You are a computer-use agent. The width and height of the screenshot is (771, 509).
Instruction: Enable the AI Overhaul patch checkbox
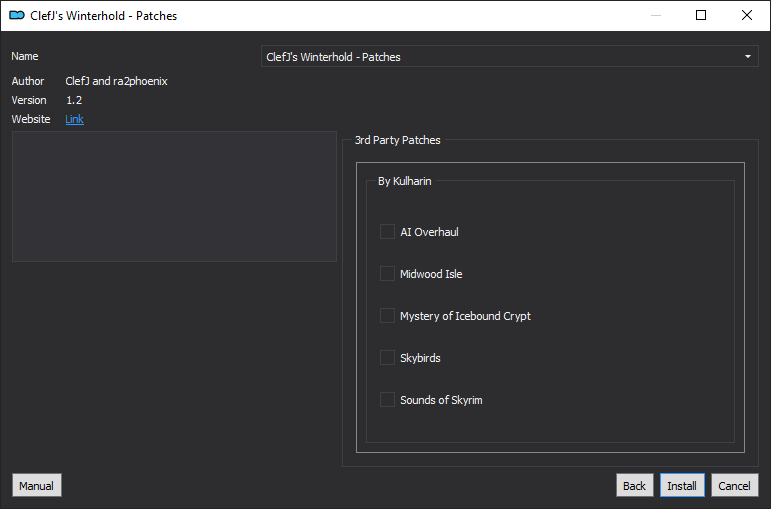pos(387,232)
